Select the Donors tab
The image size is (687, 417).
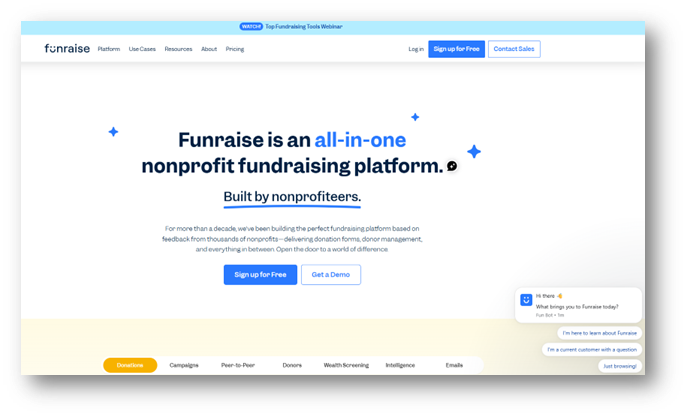[x=292, y=365]
